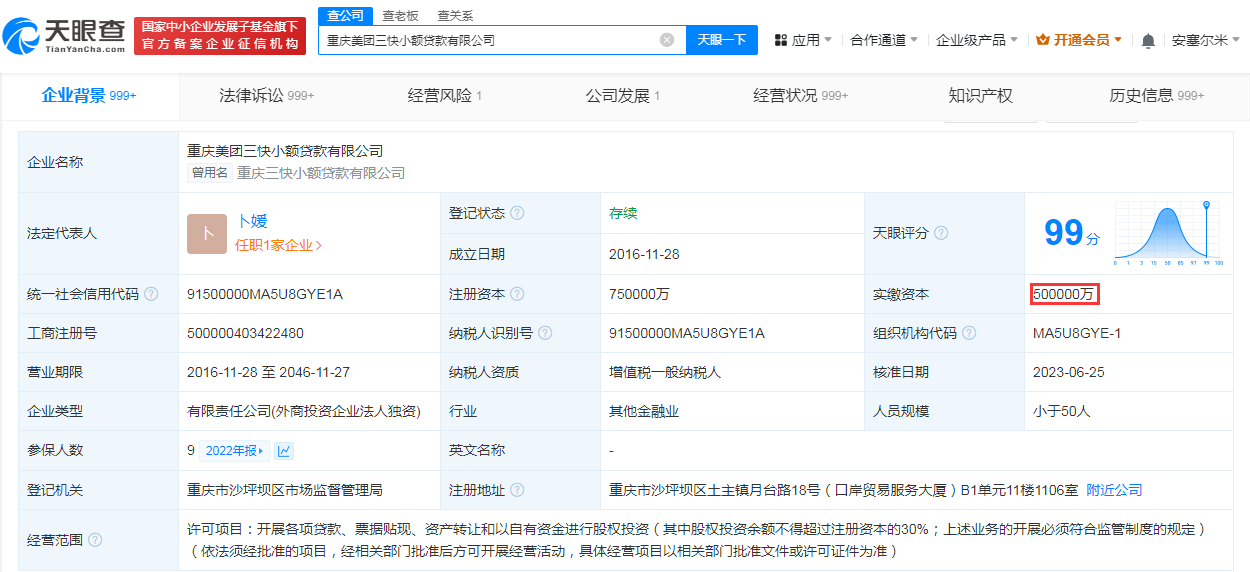Clear the search box with the X icon
This screenshot has width=1250, height=572.
667,40
